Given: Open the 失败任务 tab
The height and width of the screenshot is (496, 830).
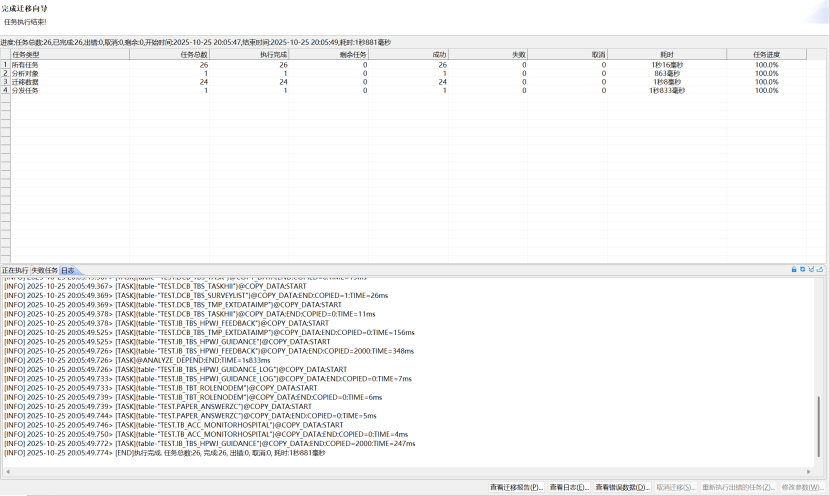Looking at the screenshot, I should (x=44, y=270).
